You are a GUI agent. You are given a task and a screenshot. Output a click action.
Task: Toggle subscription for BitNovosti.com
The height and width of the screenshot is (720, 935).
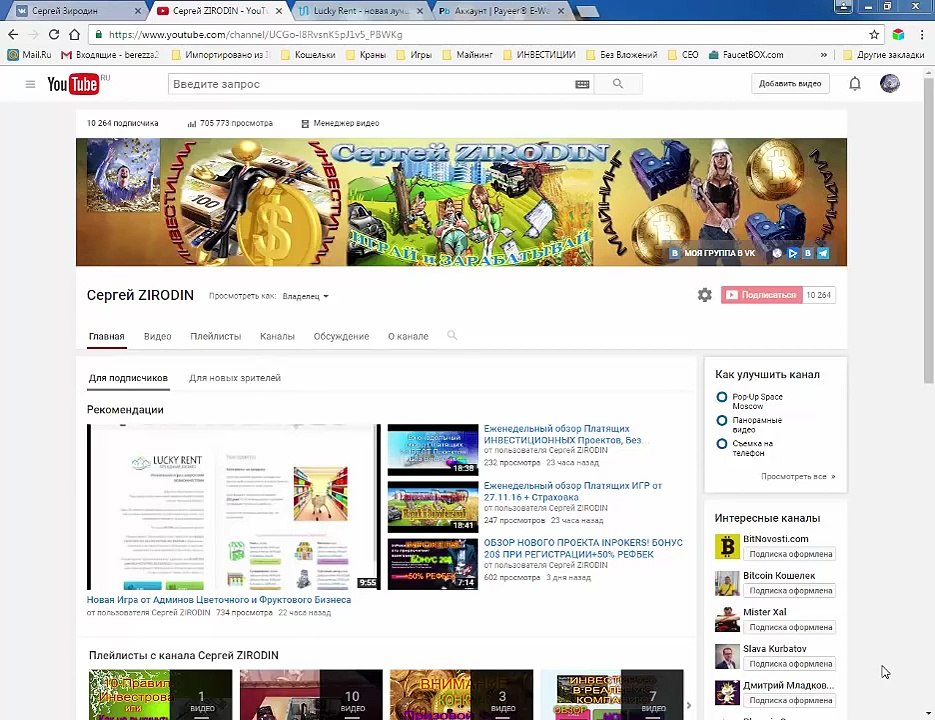point(790,554)
